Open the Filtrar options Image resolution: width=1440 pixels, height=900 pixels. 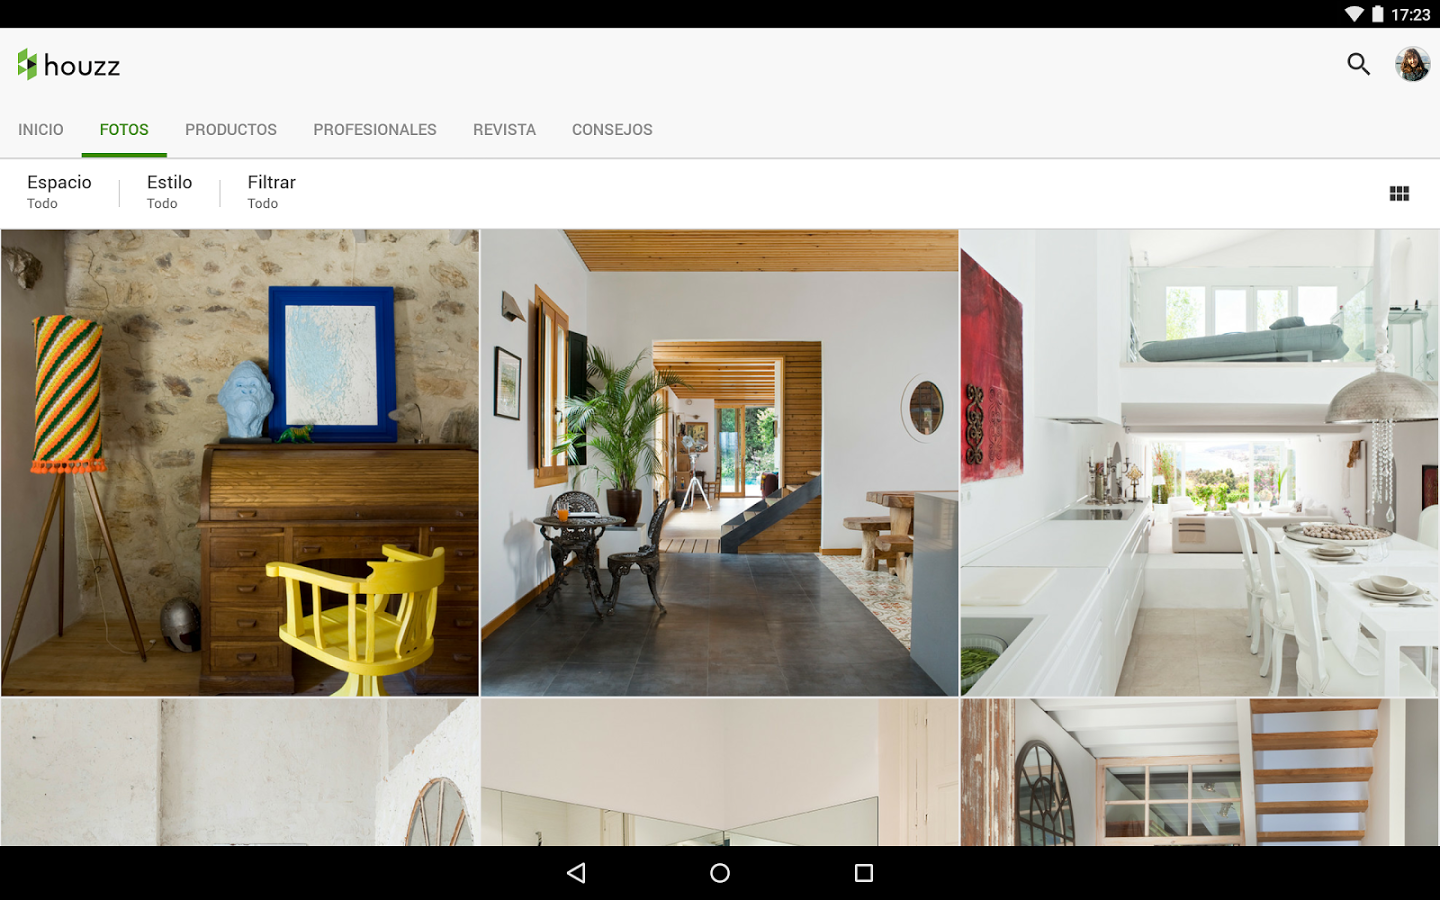pyautogui.click(x=270, y=190)
